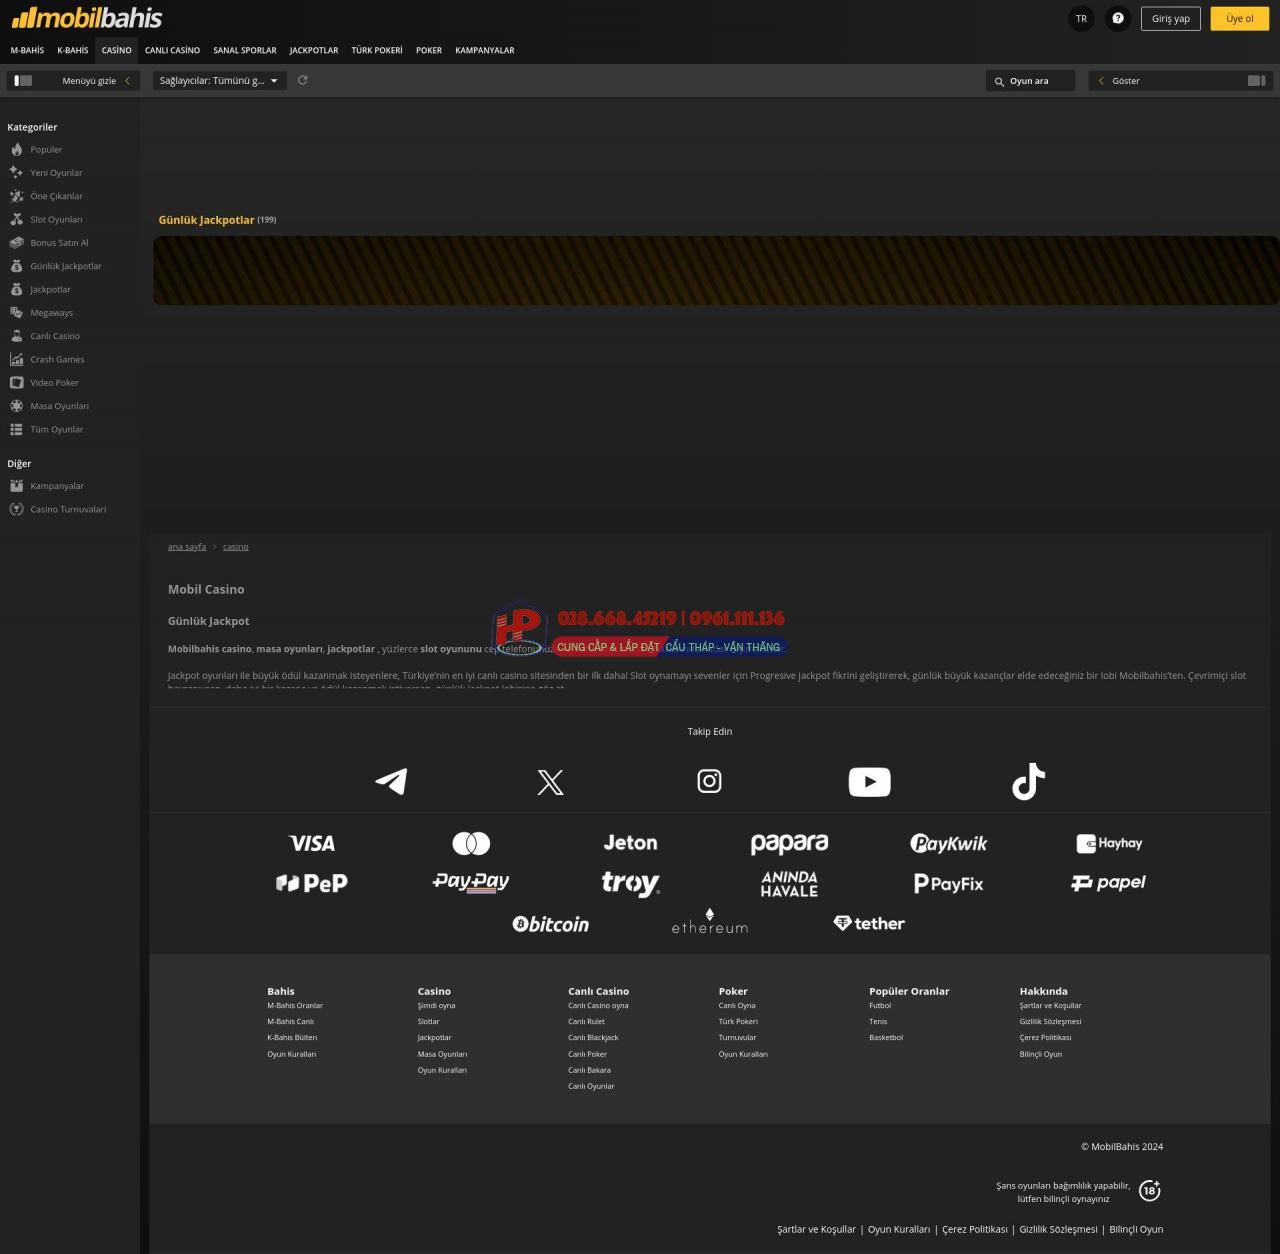1280x1254 pixels.
Task: Click the Tüm Oyunlar list icon
Action: pos(16,429)
